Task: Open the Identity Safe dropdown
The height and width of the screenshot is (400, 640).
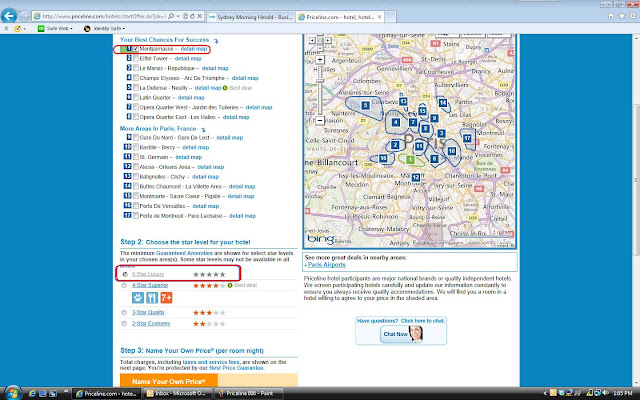Action: click(104, 29)
